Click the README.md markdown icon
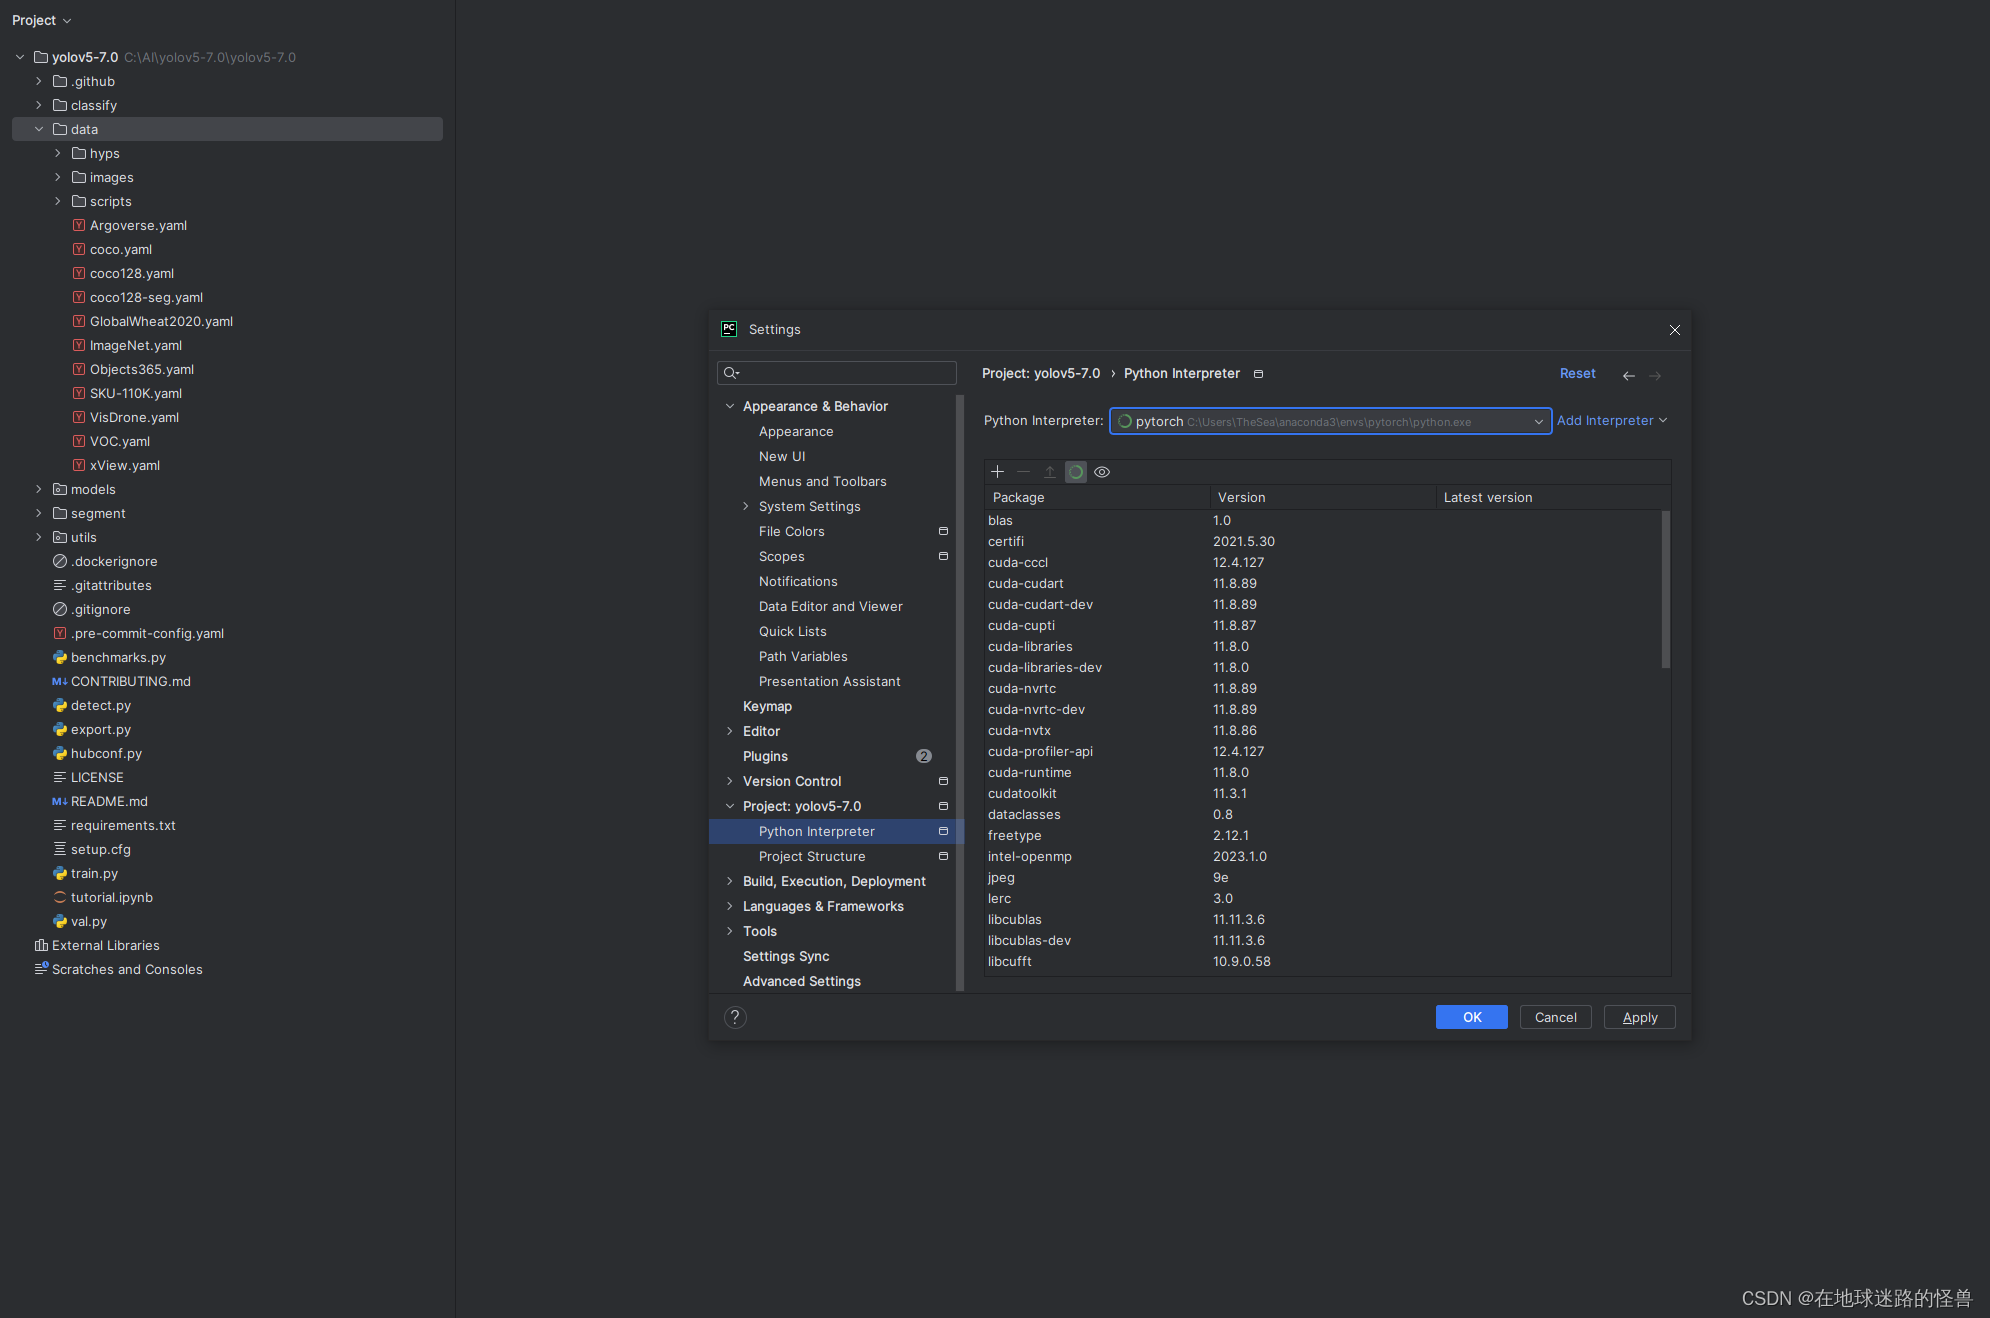This screenshot has width=1990, height=1318. tap(60, 801)
